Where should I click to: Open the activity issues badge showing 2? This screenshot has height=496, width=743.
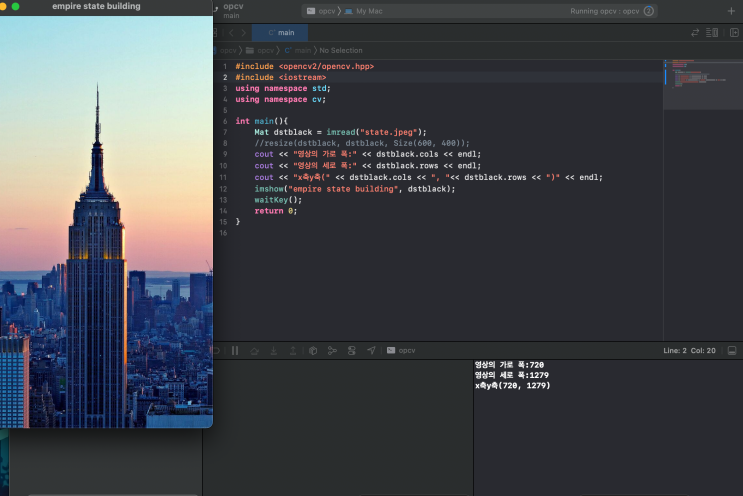(649, 11)
